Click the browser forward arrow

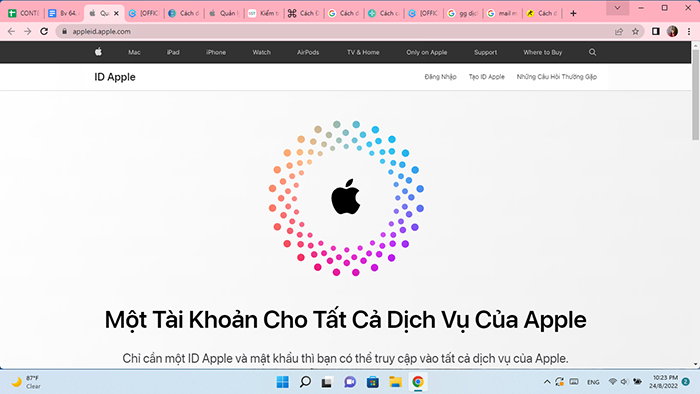tap(28, 31)
